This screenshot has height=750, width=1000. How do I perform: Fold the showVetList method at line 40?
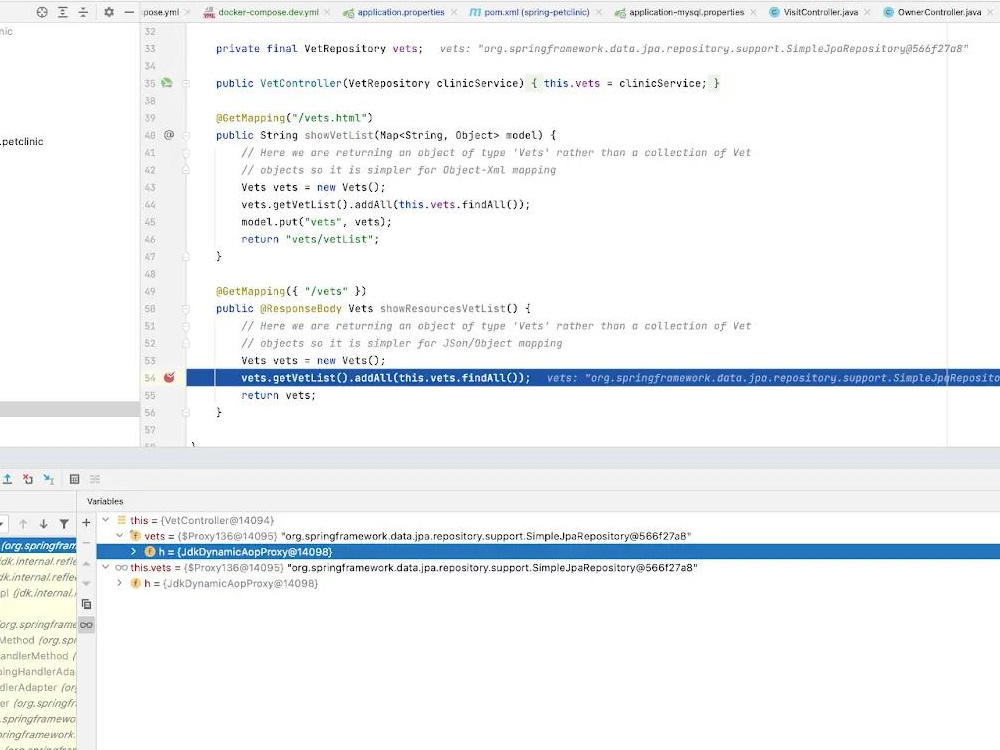186,135
